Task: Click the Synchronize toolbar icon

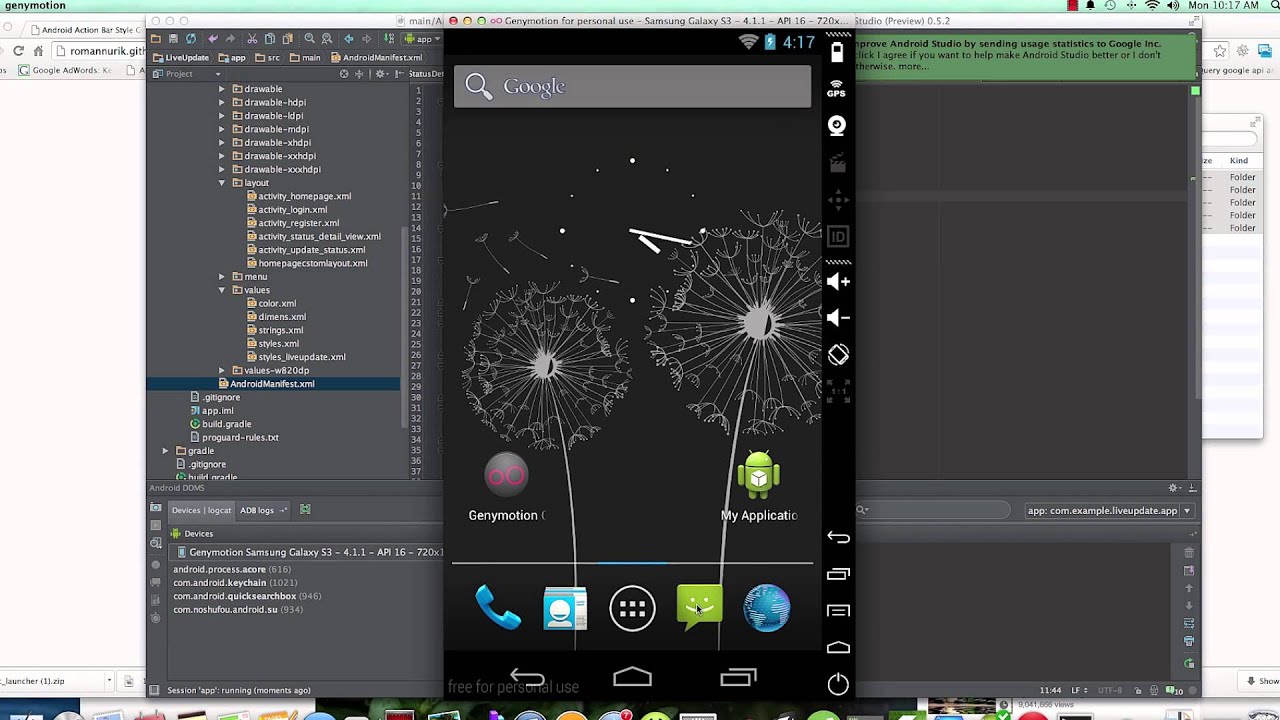Action: [x=191, y=39]
